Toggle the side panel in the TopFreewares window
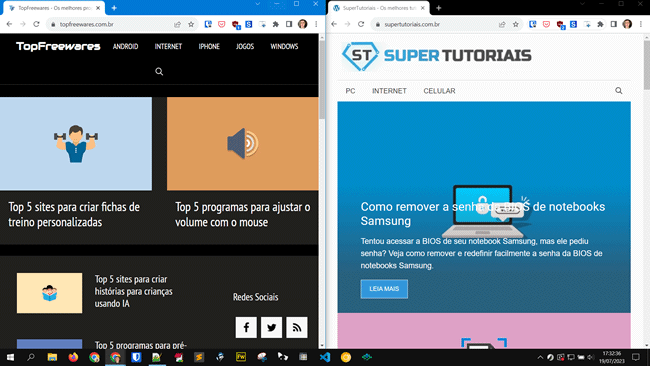 coord(289,24)
